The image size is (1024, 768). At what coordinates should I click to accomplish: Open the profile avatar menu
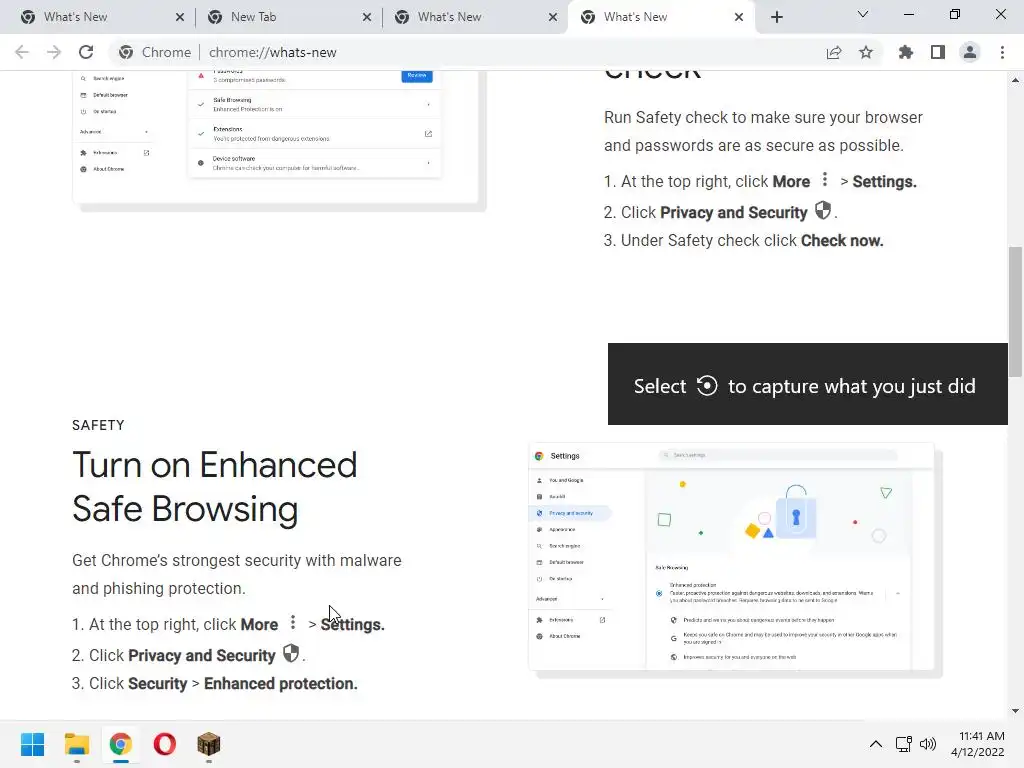click(970, 52)
